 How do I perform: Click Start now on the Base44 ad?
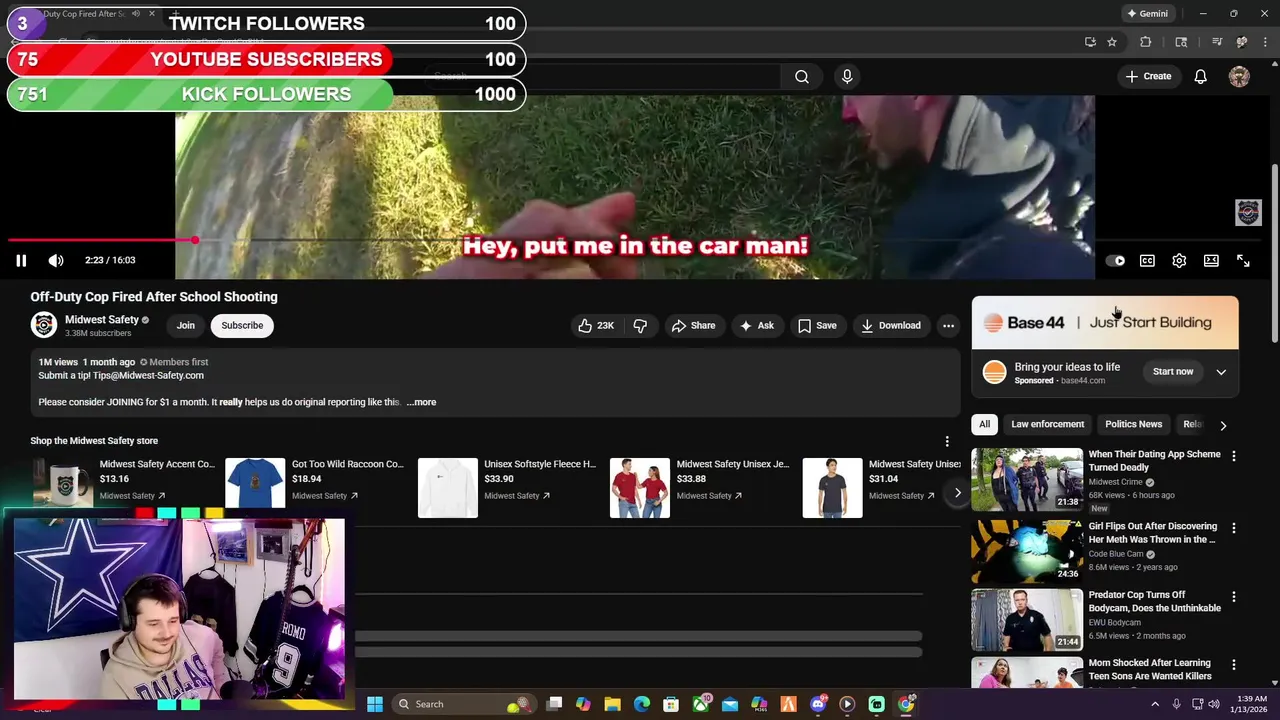1173,372
